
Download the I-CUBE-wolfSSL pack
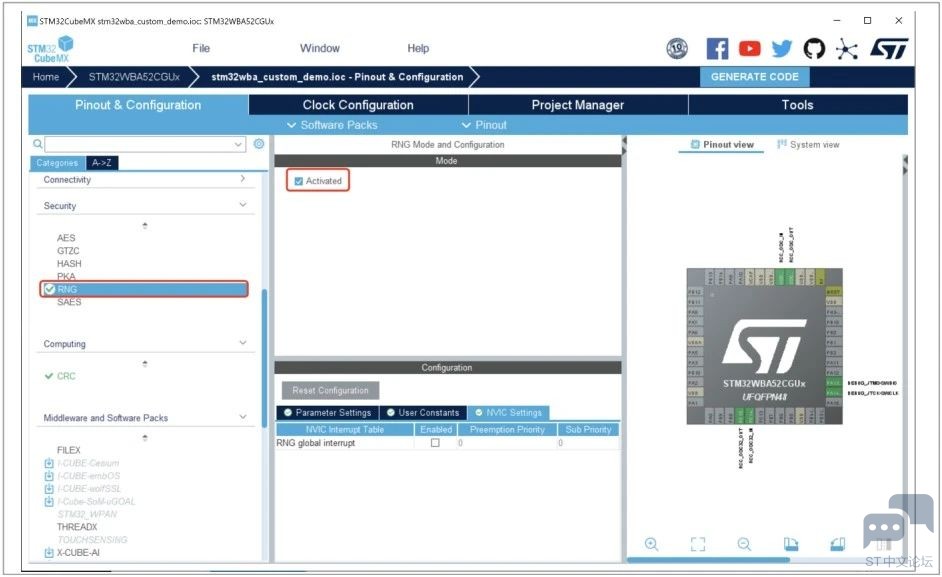pos(49,489)
